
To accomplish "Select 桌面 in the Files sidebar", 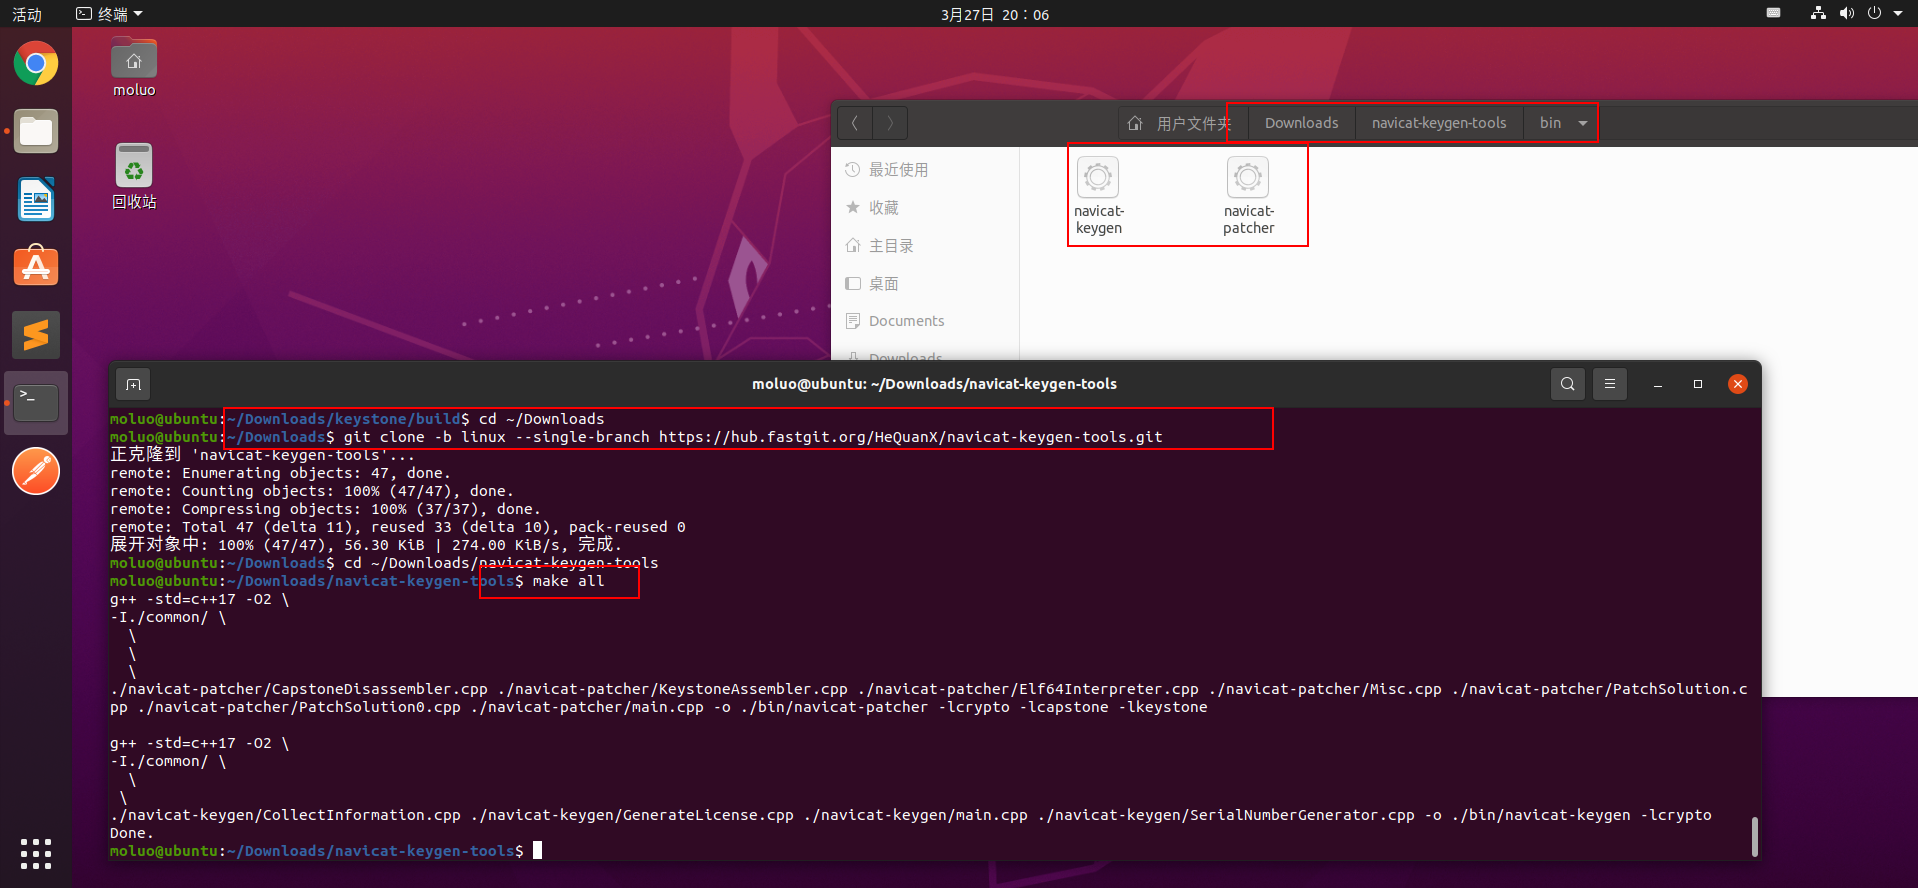I will (925, 284).
